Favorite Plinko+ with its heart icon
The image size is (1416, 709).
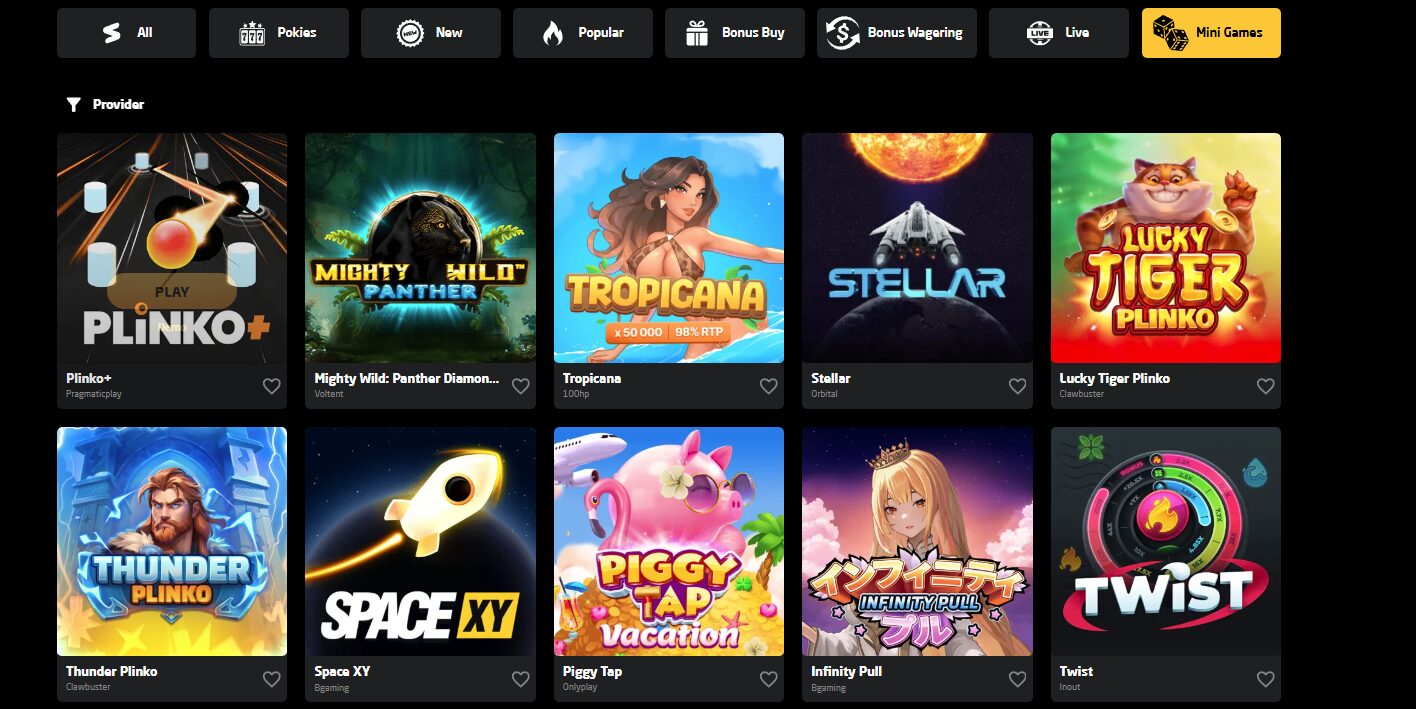[x=272, y=386]
